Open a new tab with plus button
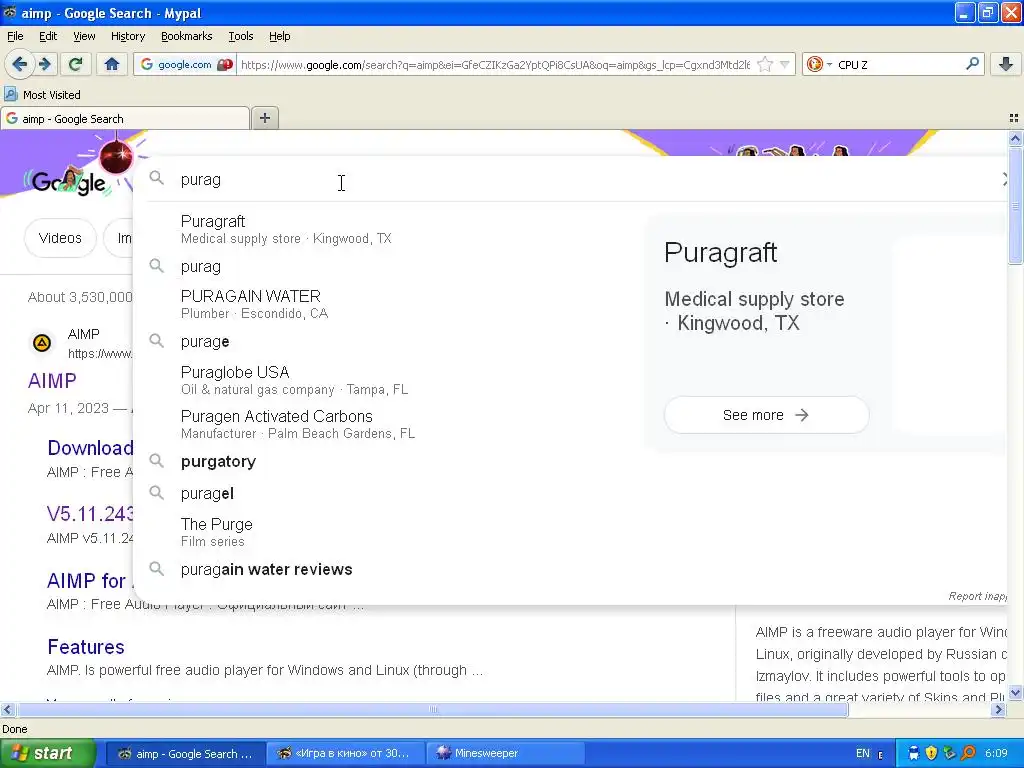 click(264, 118)
